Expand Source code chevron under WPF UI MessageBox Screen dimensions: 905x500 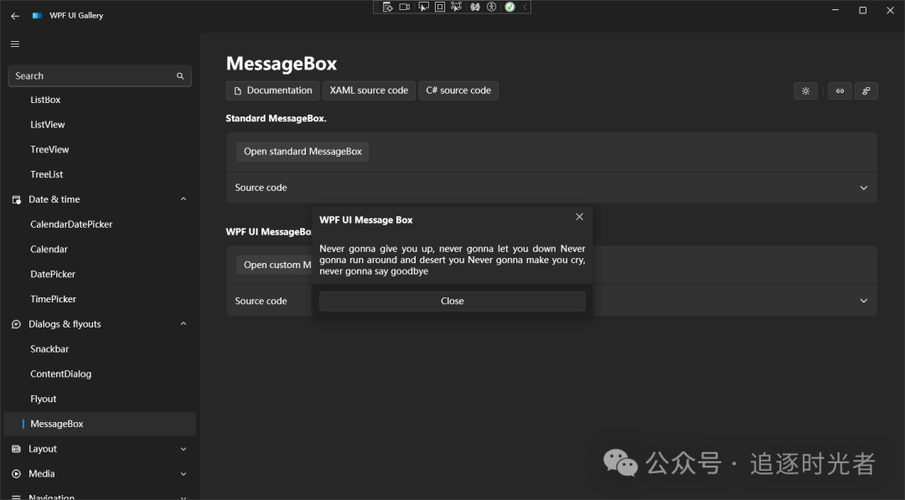point(864,300)
